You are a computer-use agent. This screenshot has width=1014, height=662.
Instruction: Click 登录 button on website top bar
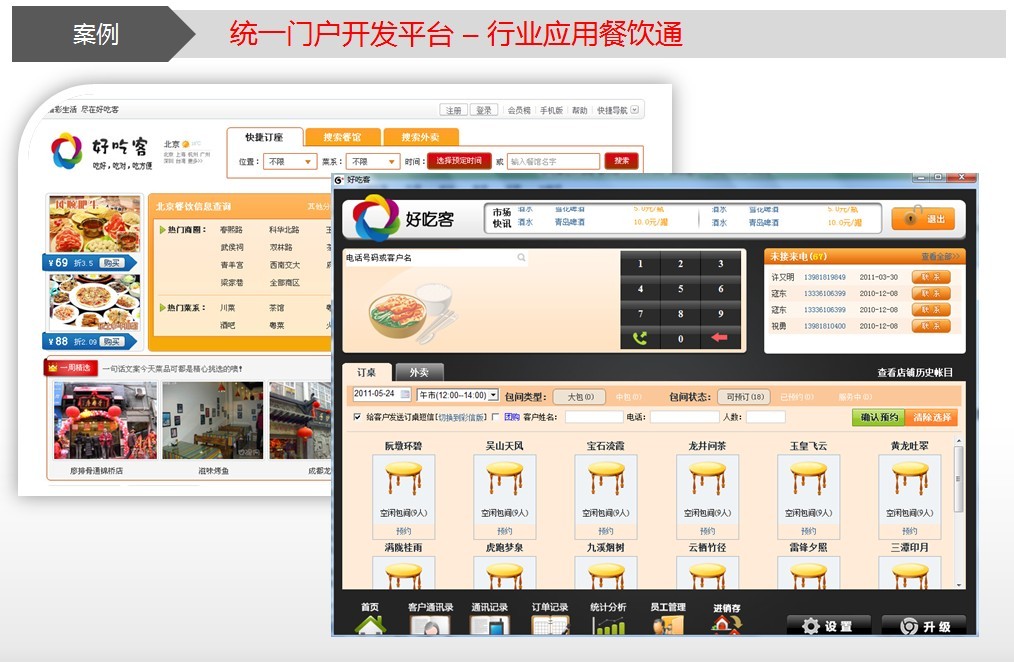(484, 110)
